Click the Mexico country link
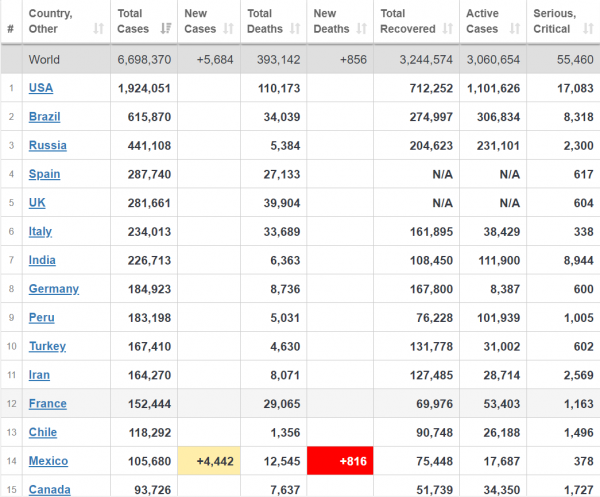The height and width of the screenshot is (497, 600). pyautogui.click(x=48, y=461)
